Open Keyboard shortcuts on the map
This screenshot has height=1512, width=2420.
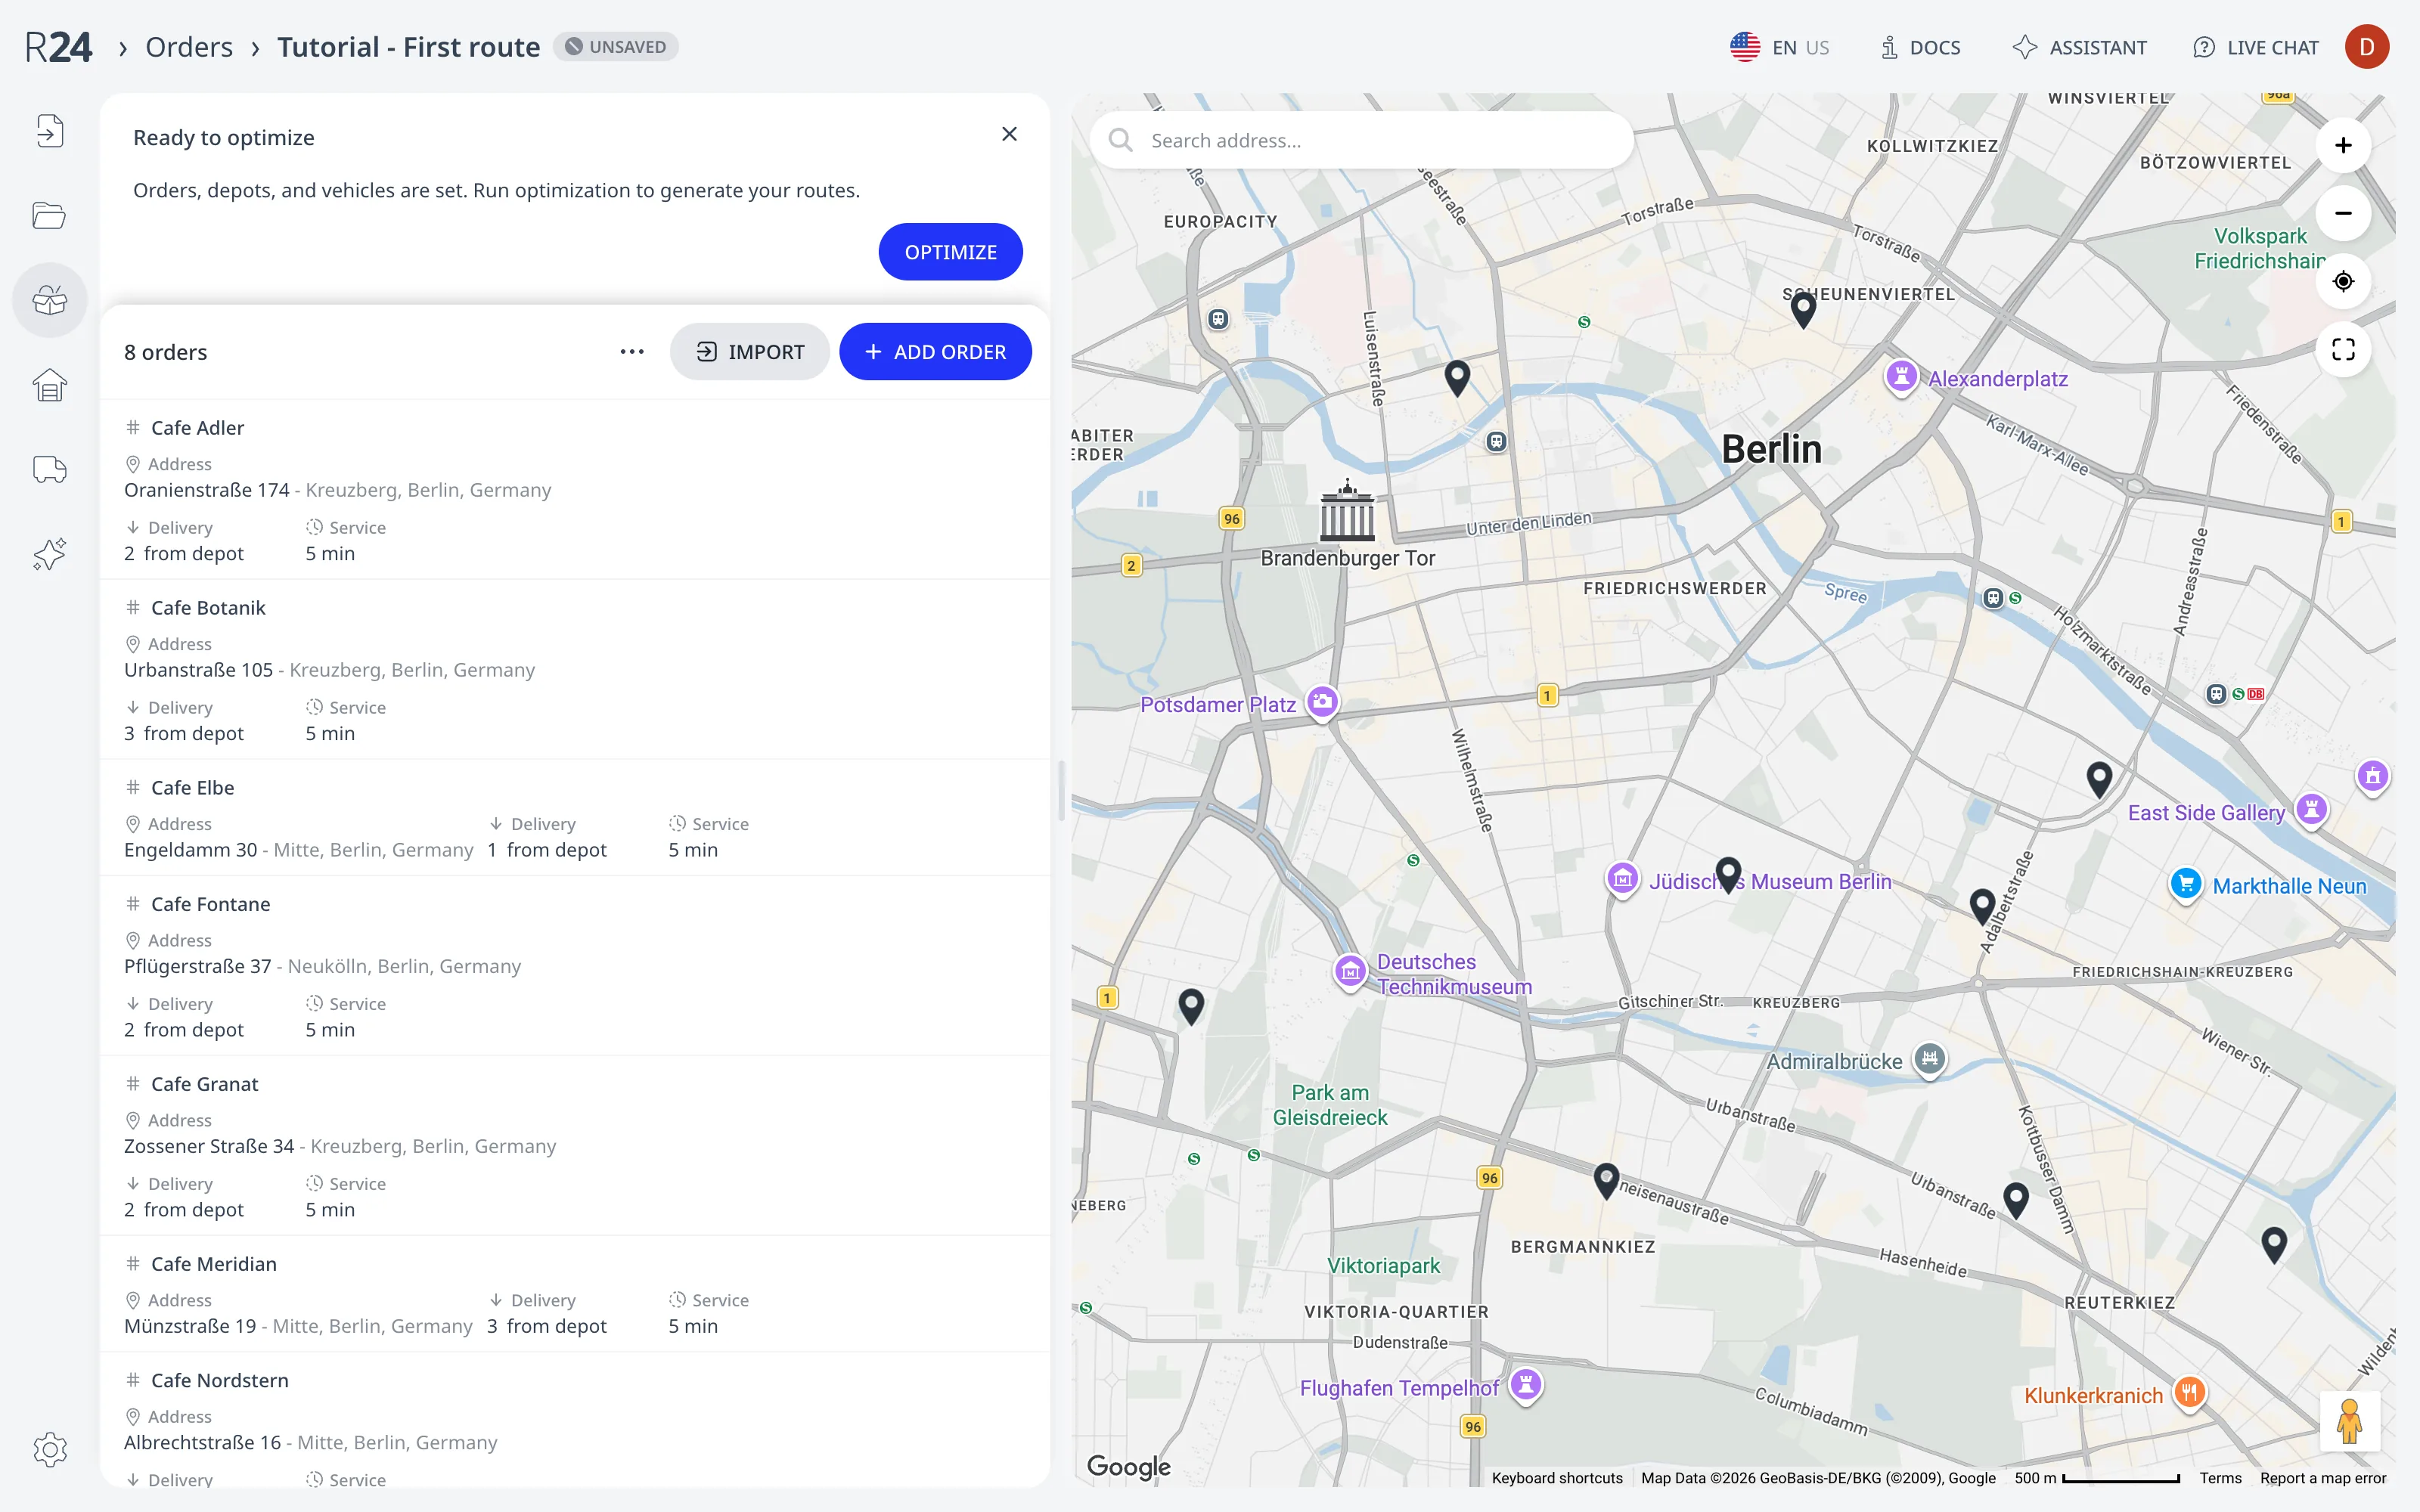[1556, 1478]
